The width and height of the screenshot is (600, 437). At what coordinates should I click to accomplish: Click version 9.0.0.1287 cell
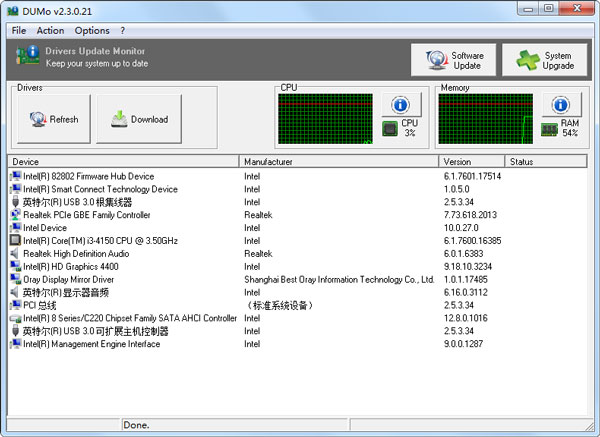(x=463, y=344)
